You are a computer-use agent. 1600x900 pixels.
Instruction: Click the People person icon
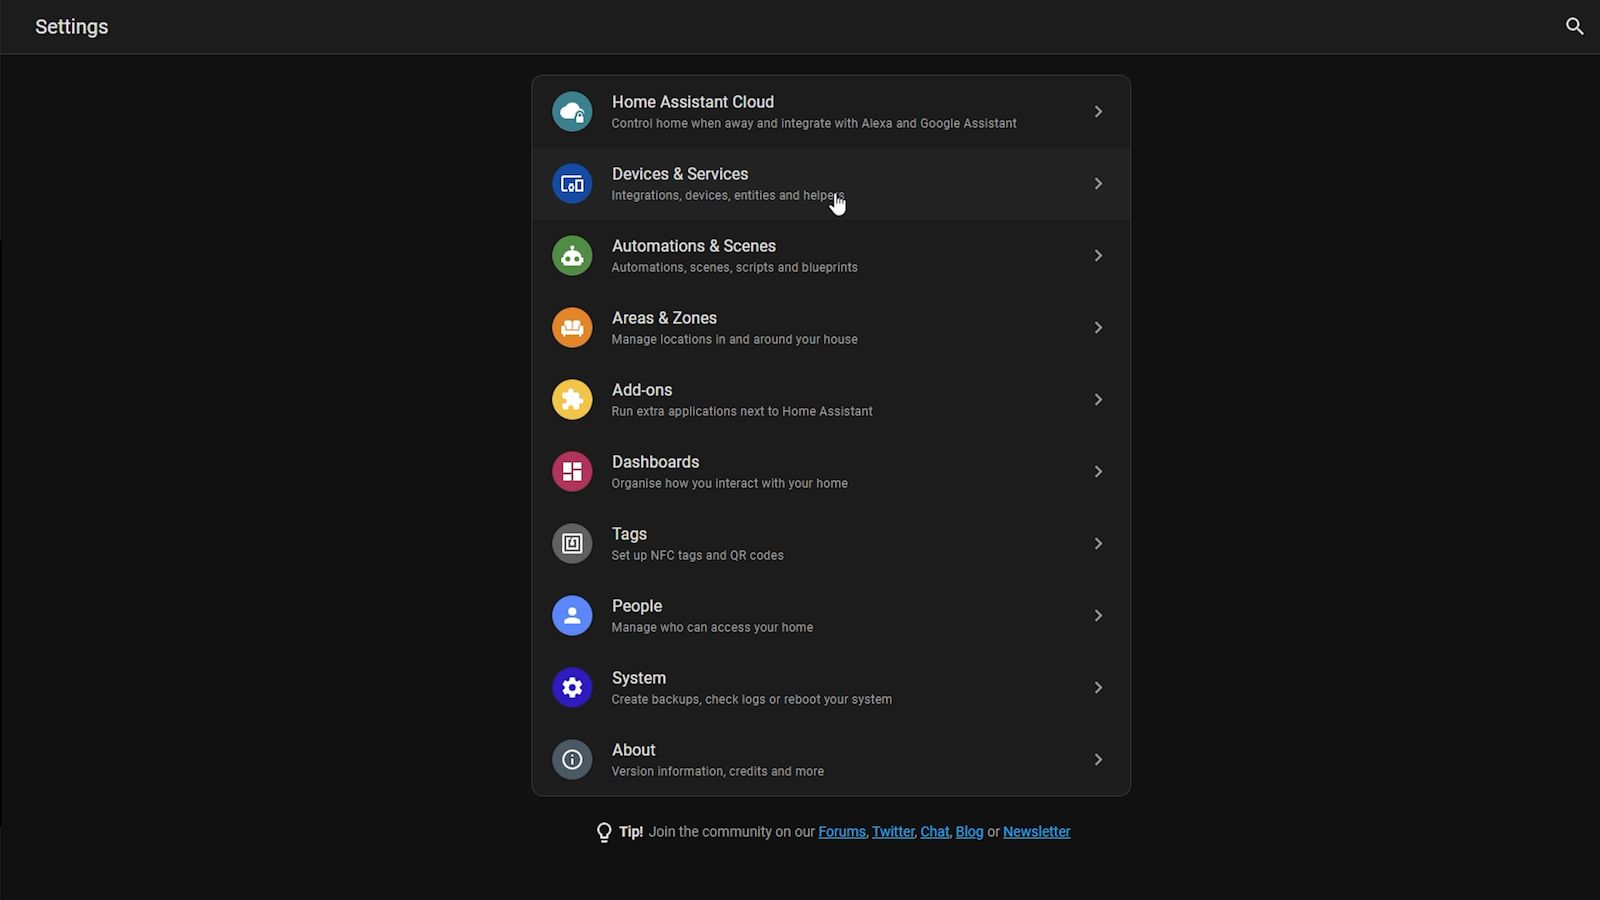click(572, 616)
